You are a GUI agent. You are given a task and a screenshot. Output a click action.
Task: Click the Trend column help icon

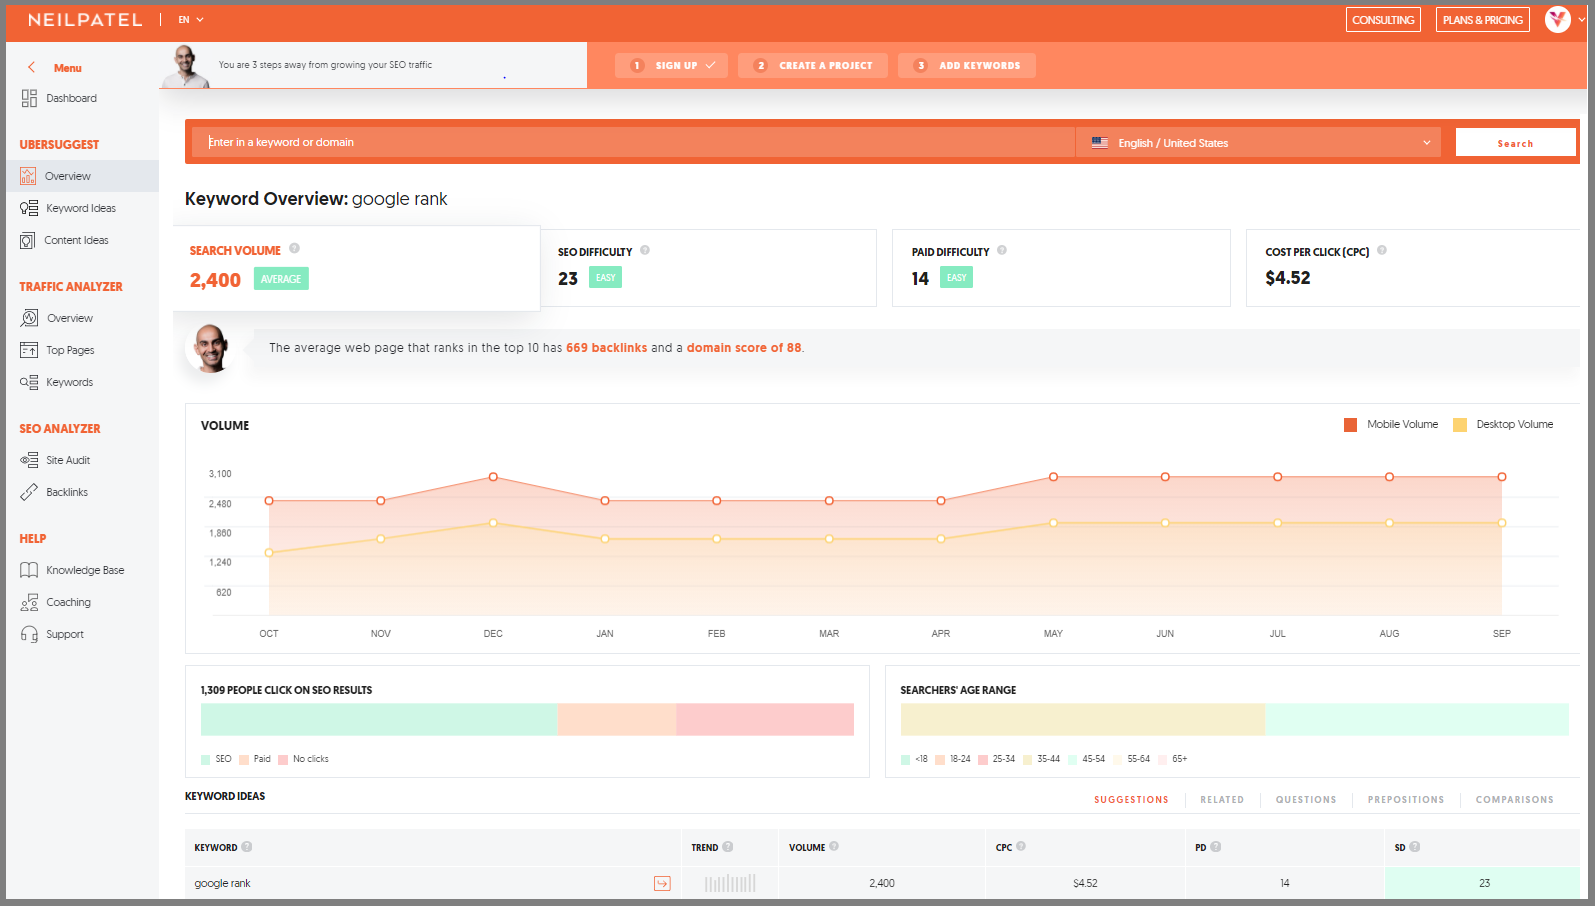[x=728, y=847]
